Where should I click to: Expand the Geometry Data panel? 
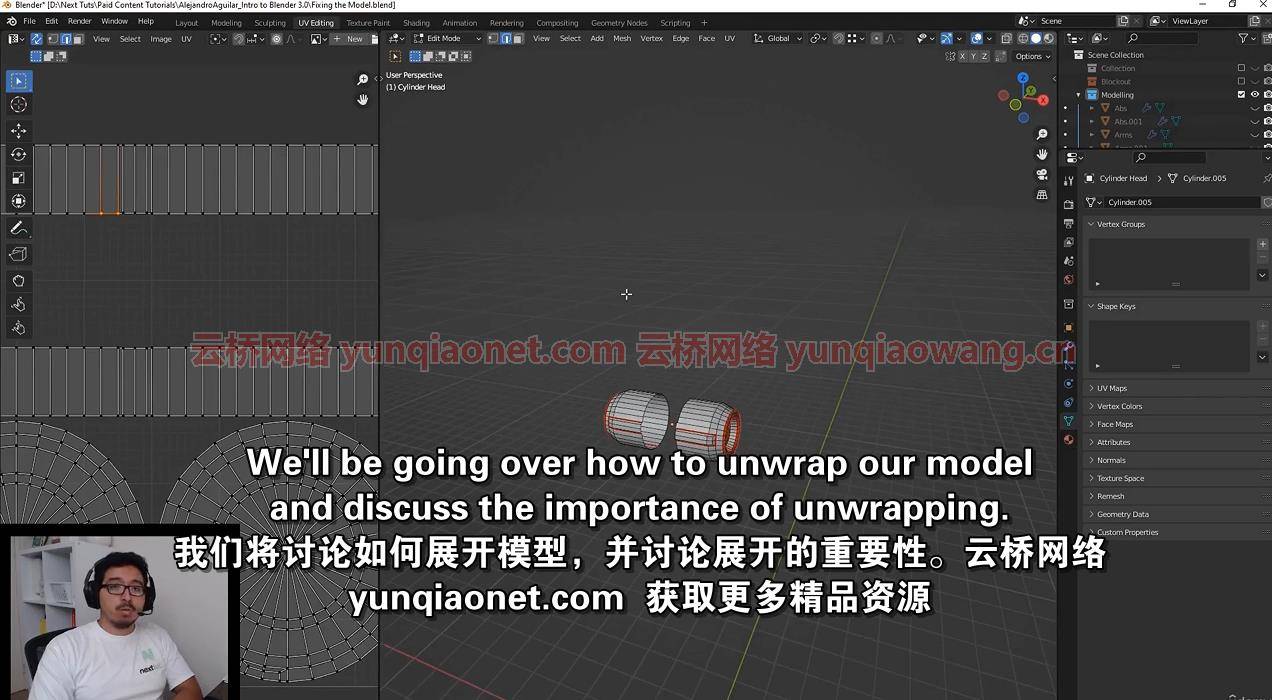tap(1122, 514)
